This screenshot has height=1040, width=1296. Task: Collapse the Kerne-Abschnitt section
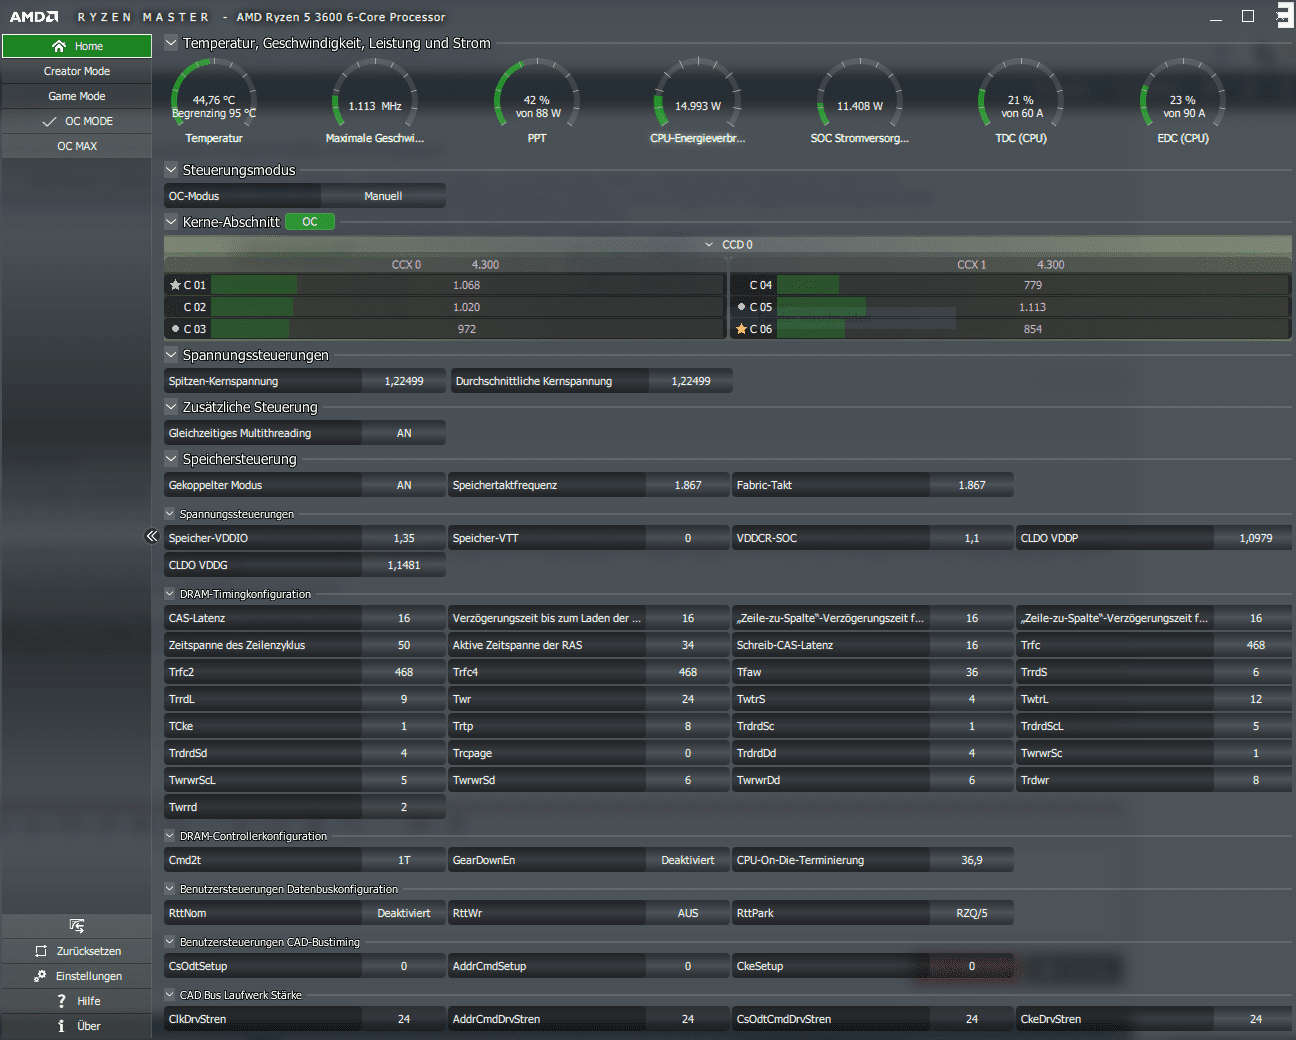171,222
